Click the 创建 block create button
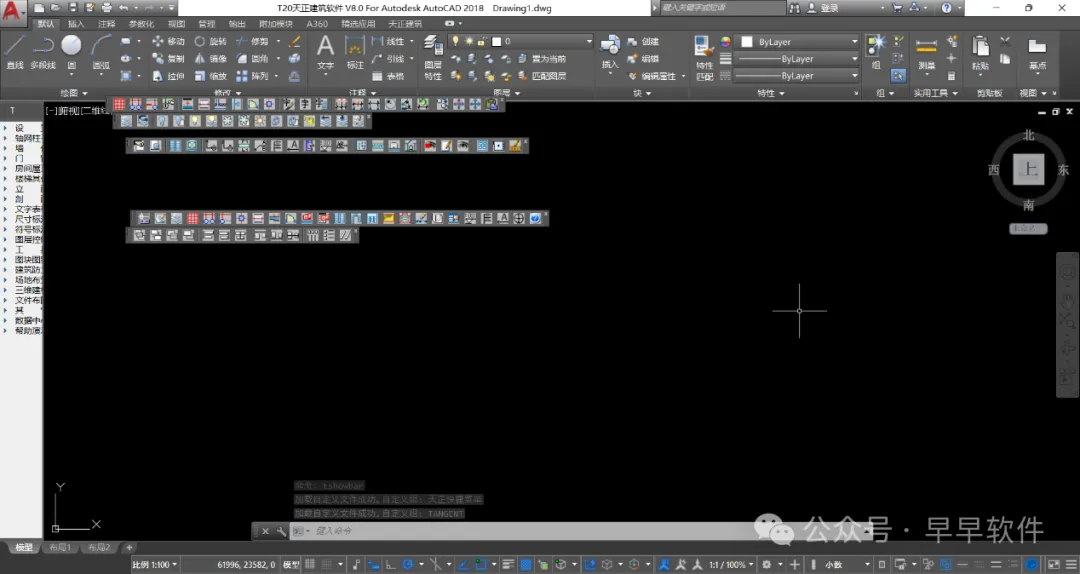 point(643,41)
